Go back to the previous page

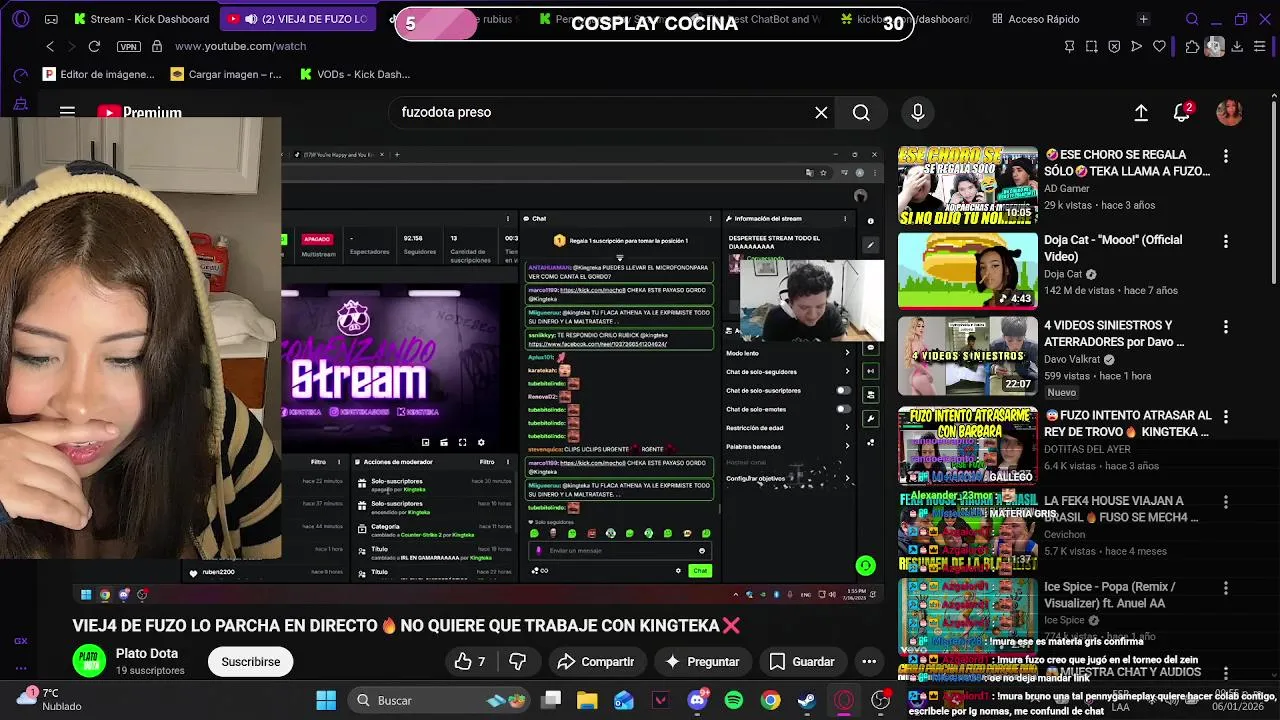(50, 46)
